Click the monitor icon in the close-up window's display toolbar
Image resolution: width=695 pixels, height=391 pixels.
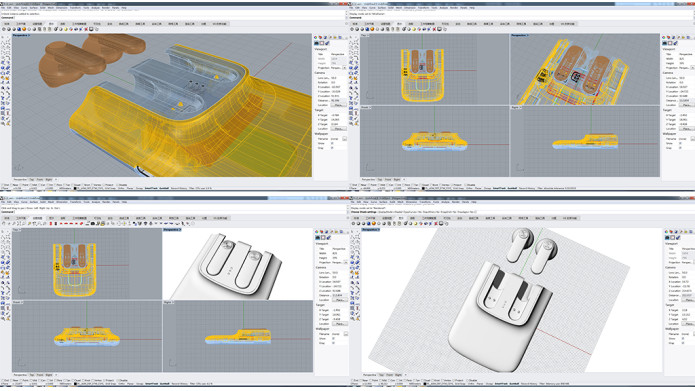91,29
